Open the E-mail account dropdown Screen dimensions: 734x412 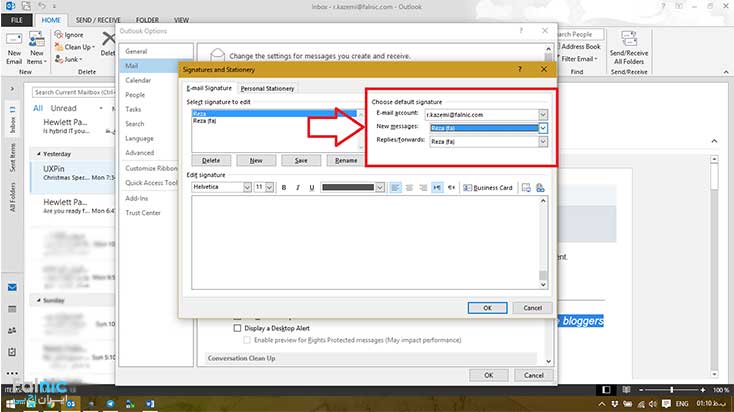(x=543, y=115)
